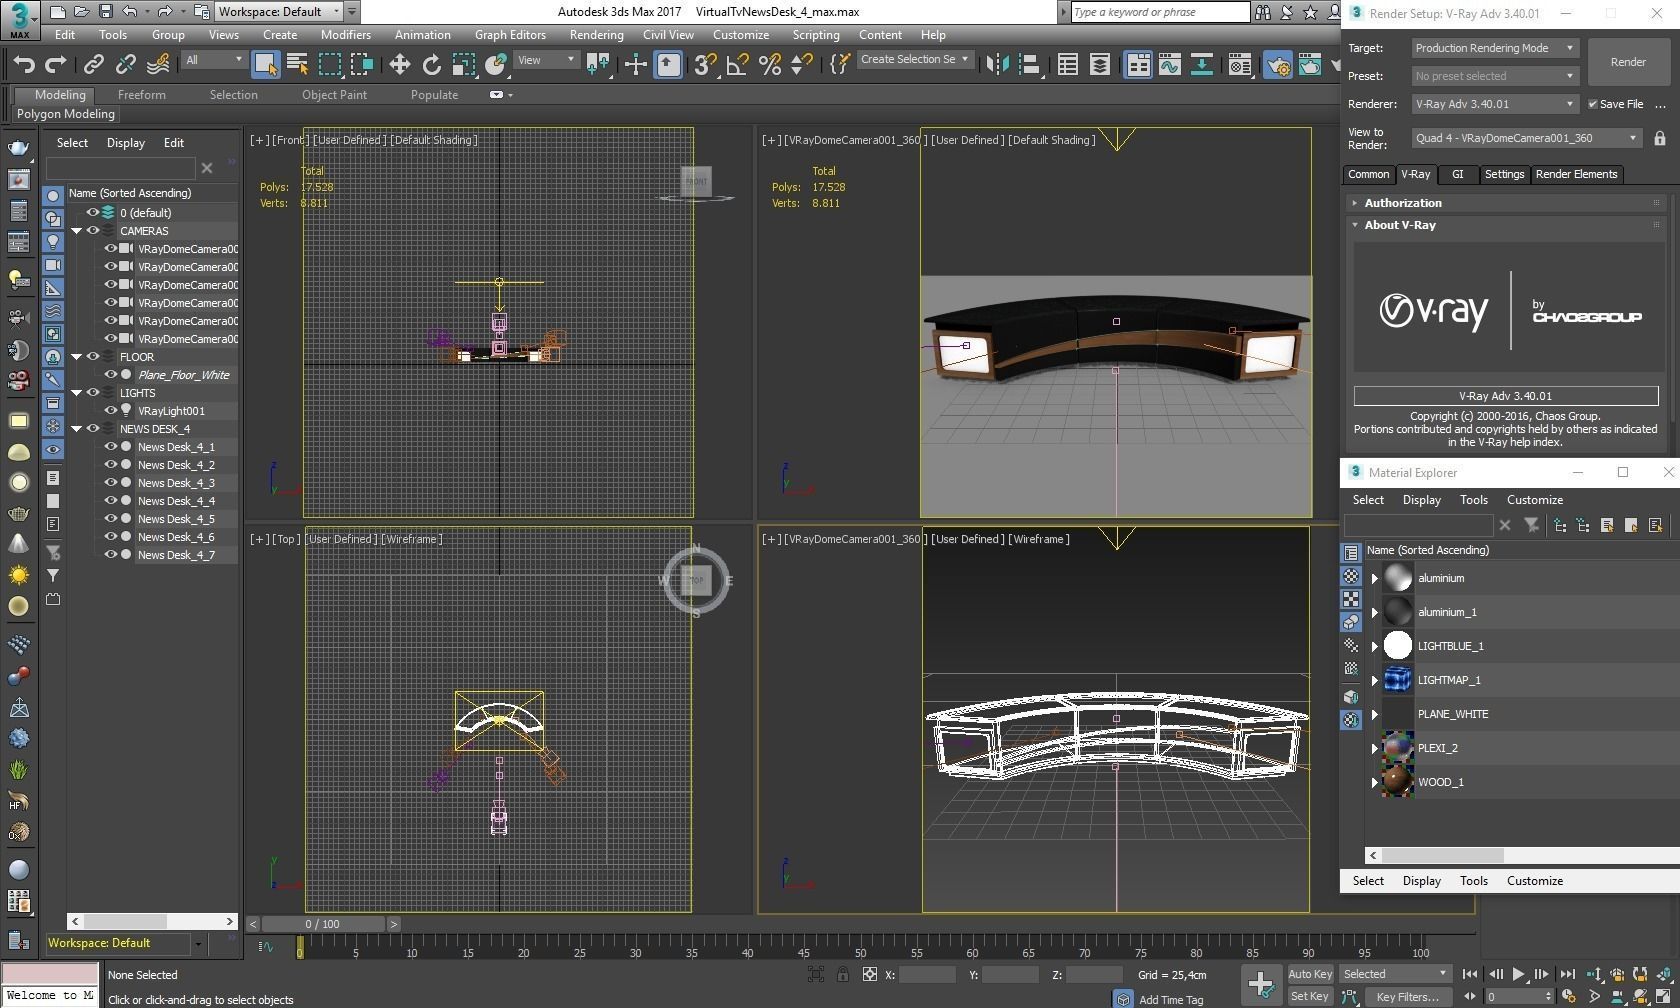
Task: Hide News Desk_4_1 eye icon
Action: point(111,447)
